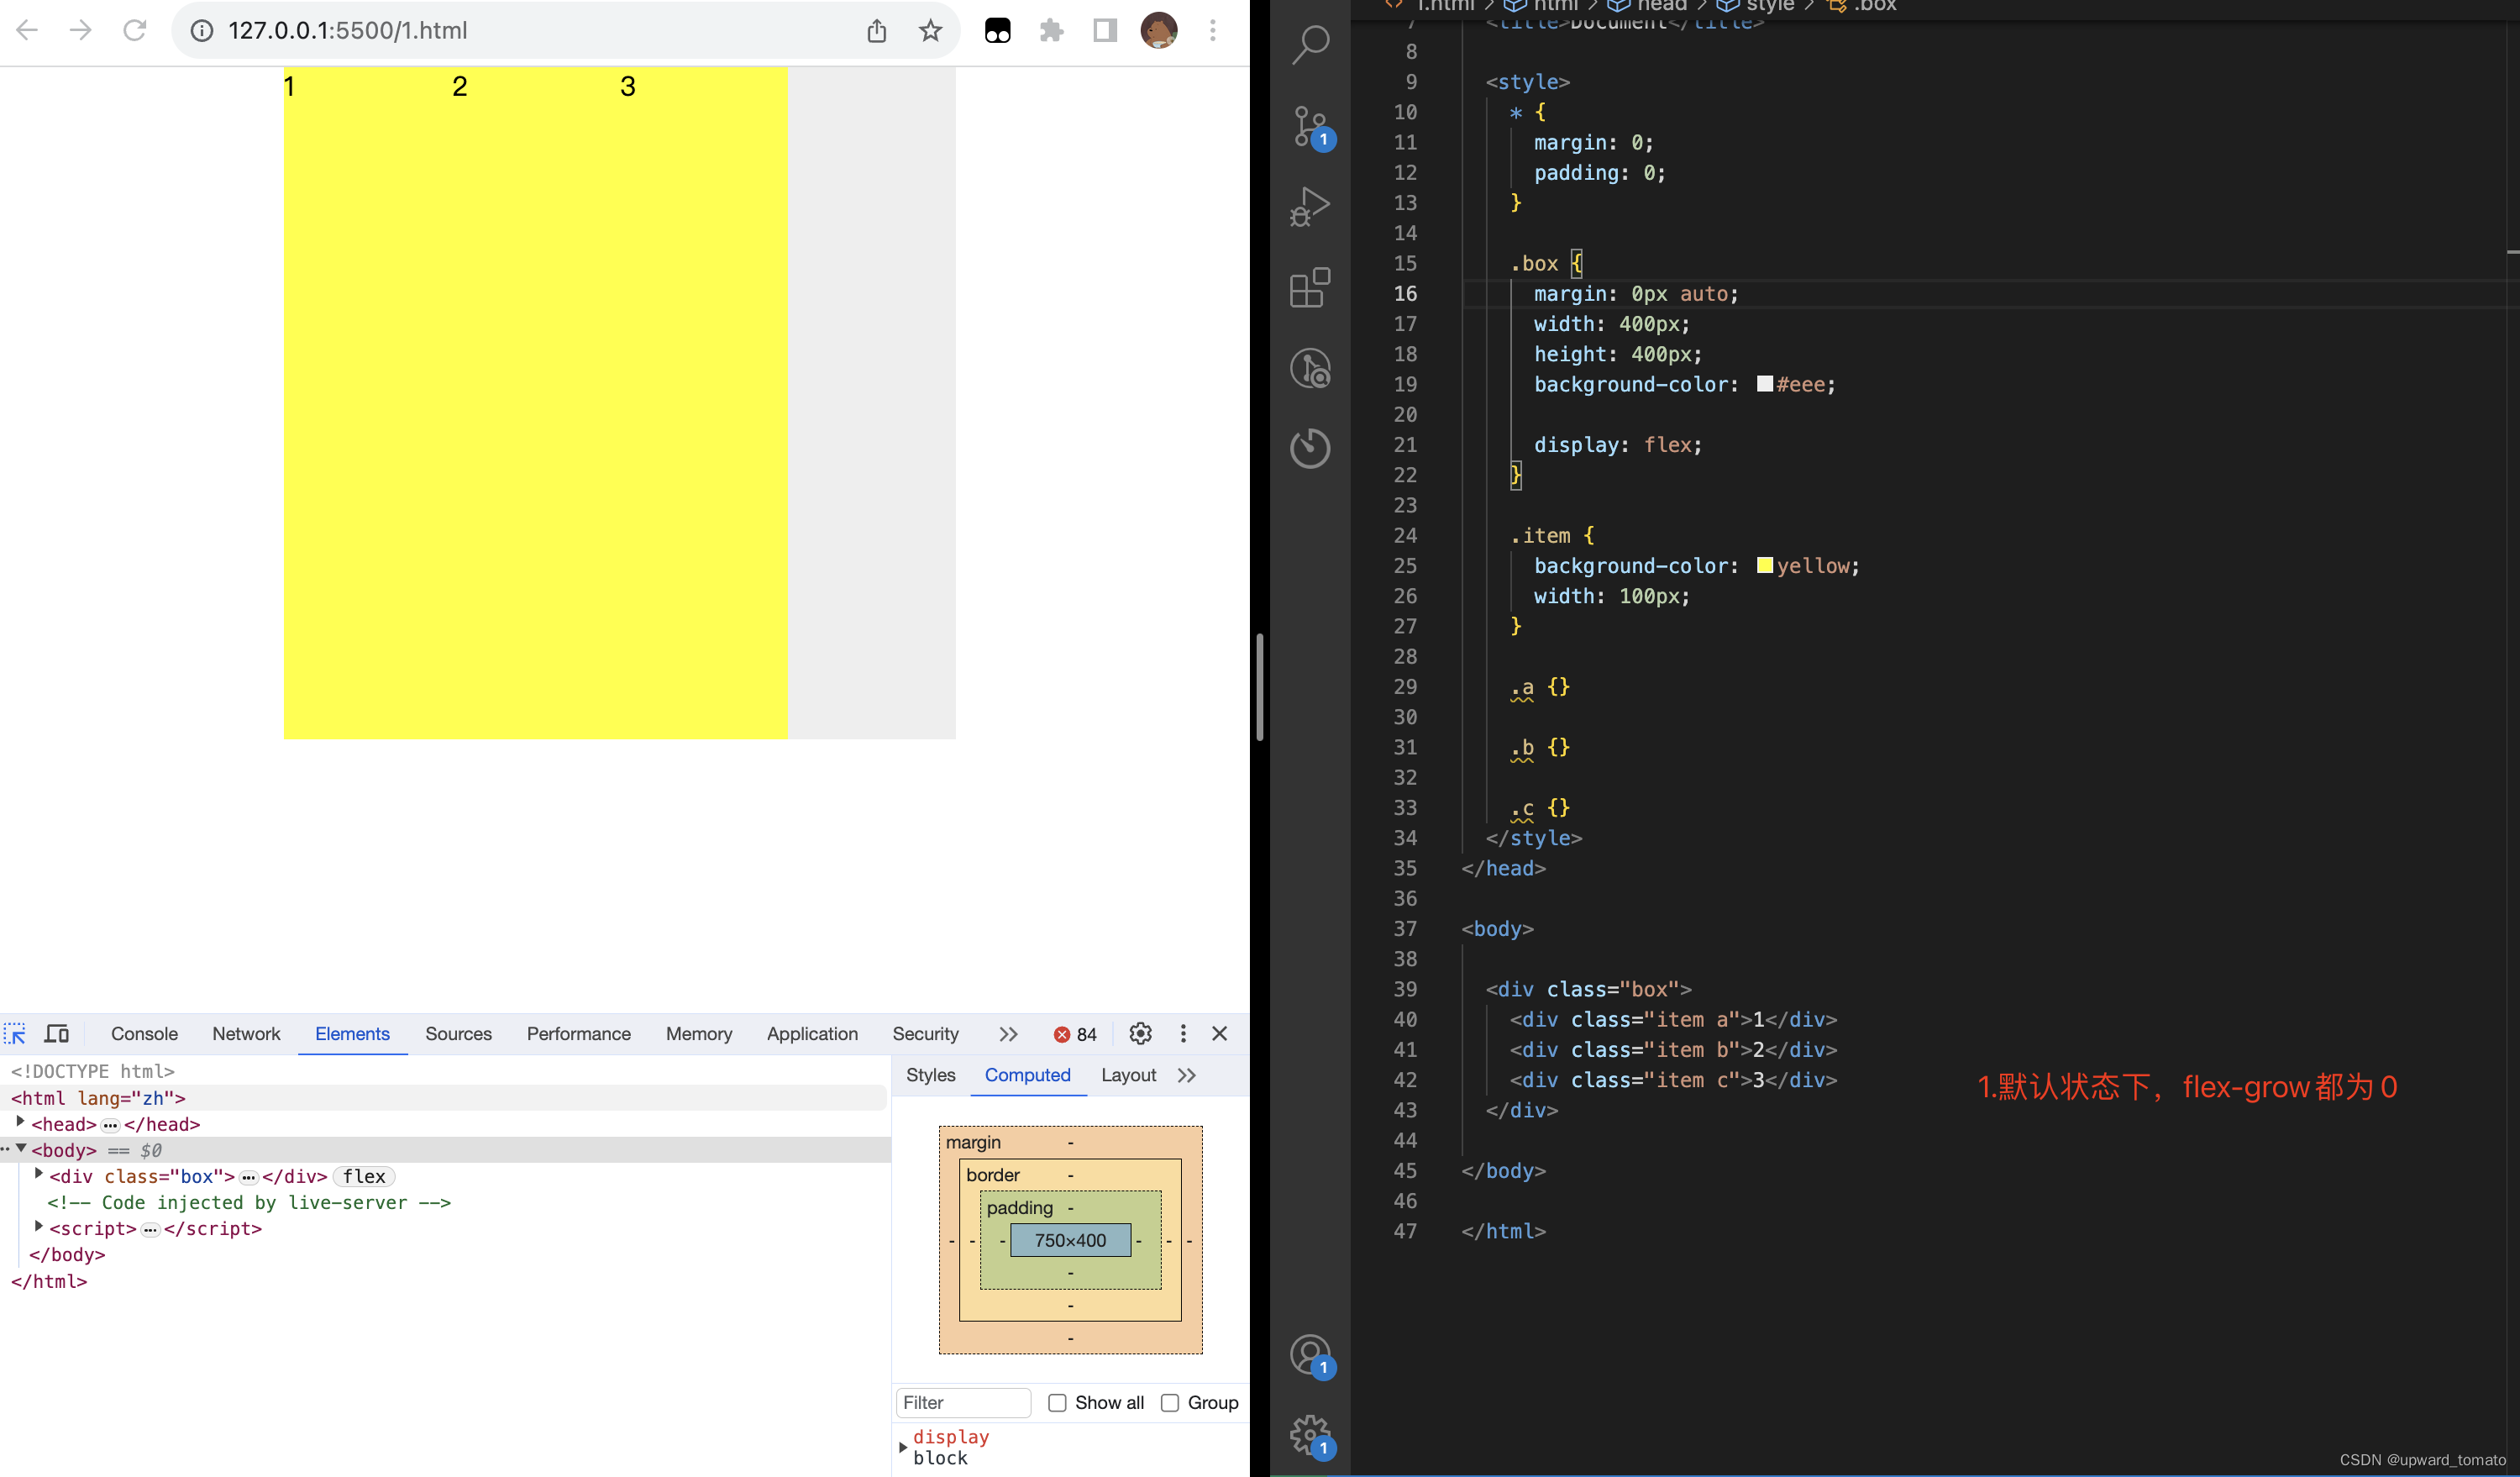This screenshot has width=2520, height=1477.
Task: Click the yellow item labeled 2
Action: (535, 403)
